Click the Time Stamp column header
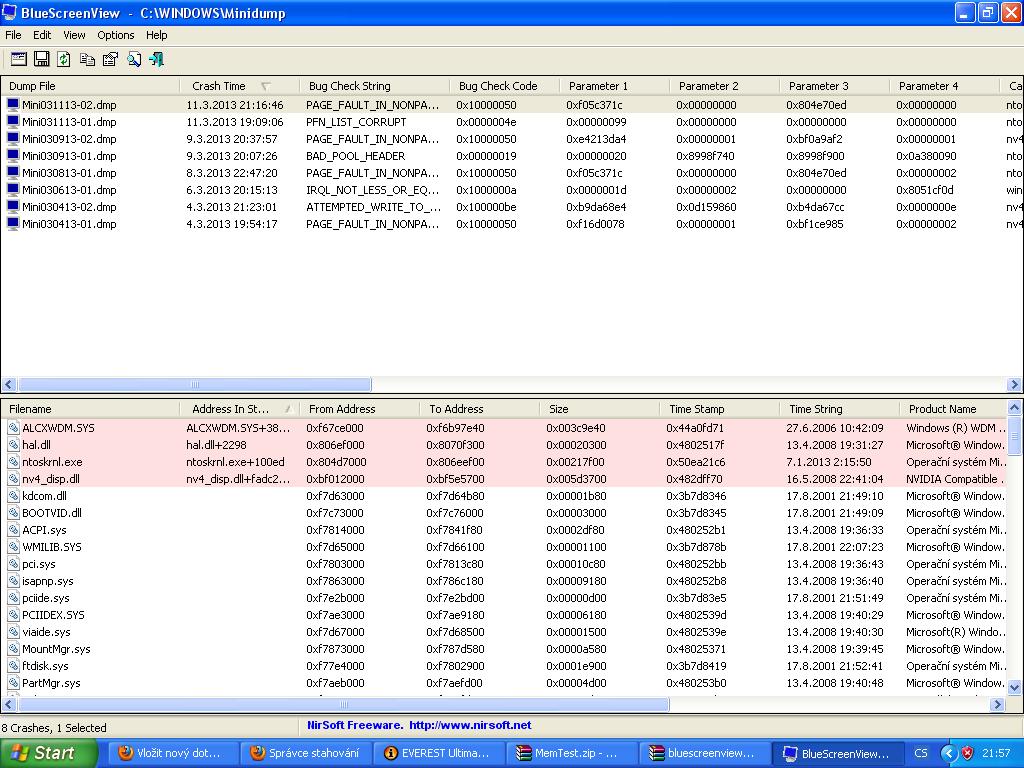The image size is (1024, 768). 719,409
